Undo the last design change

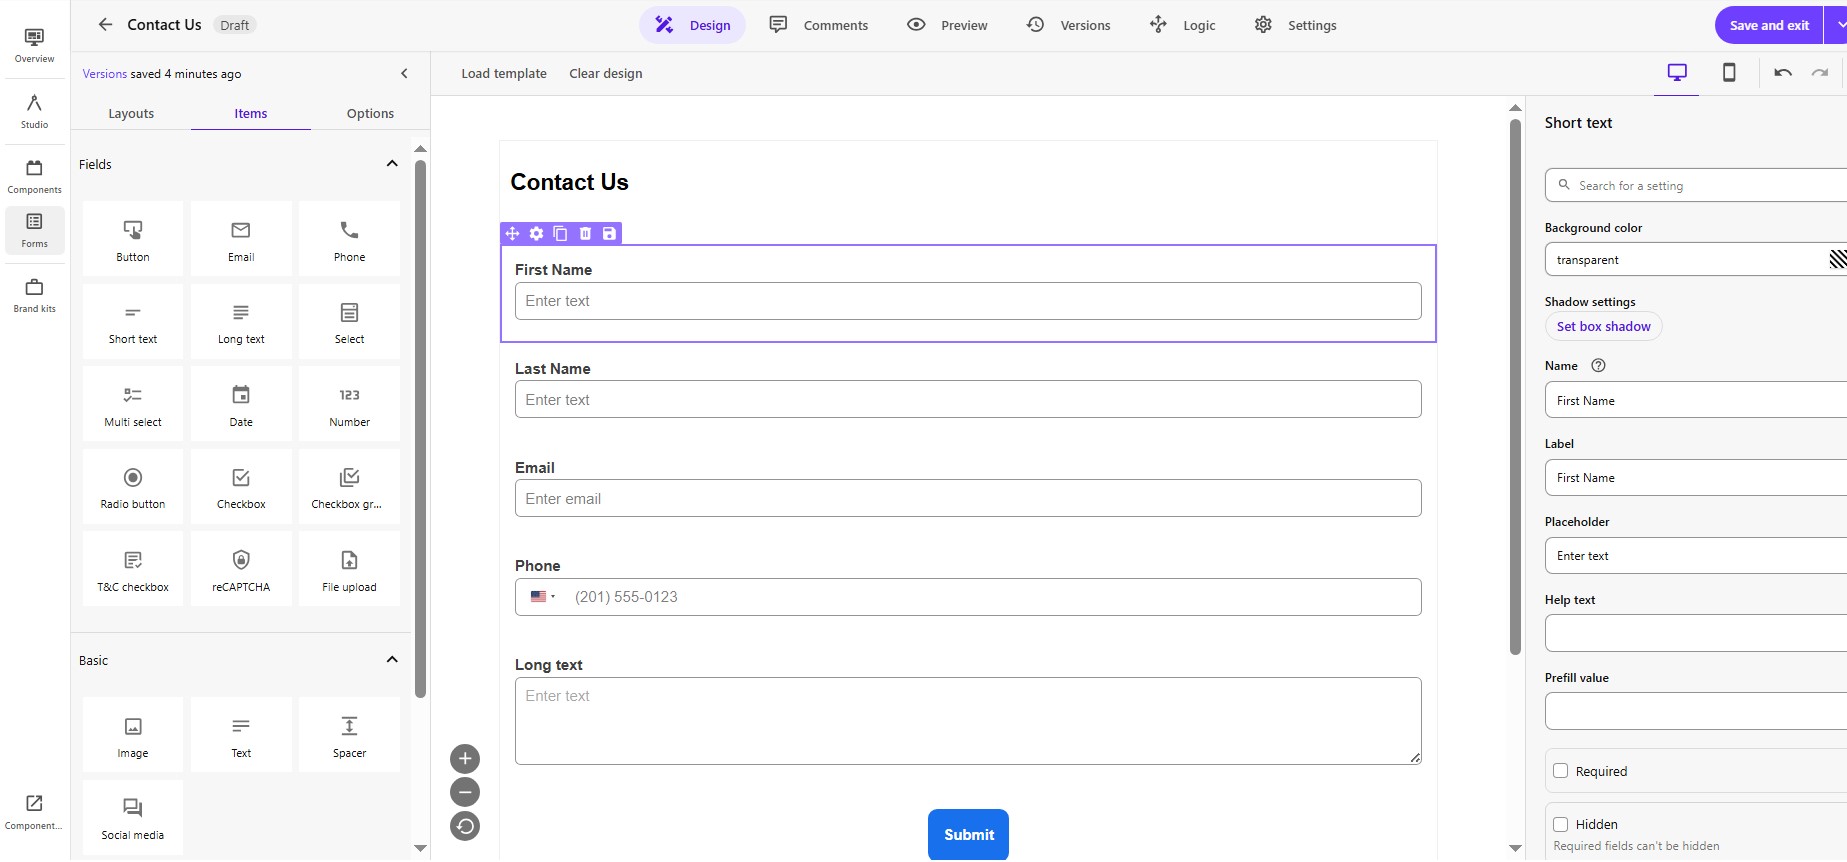point(1783,72)
